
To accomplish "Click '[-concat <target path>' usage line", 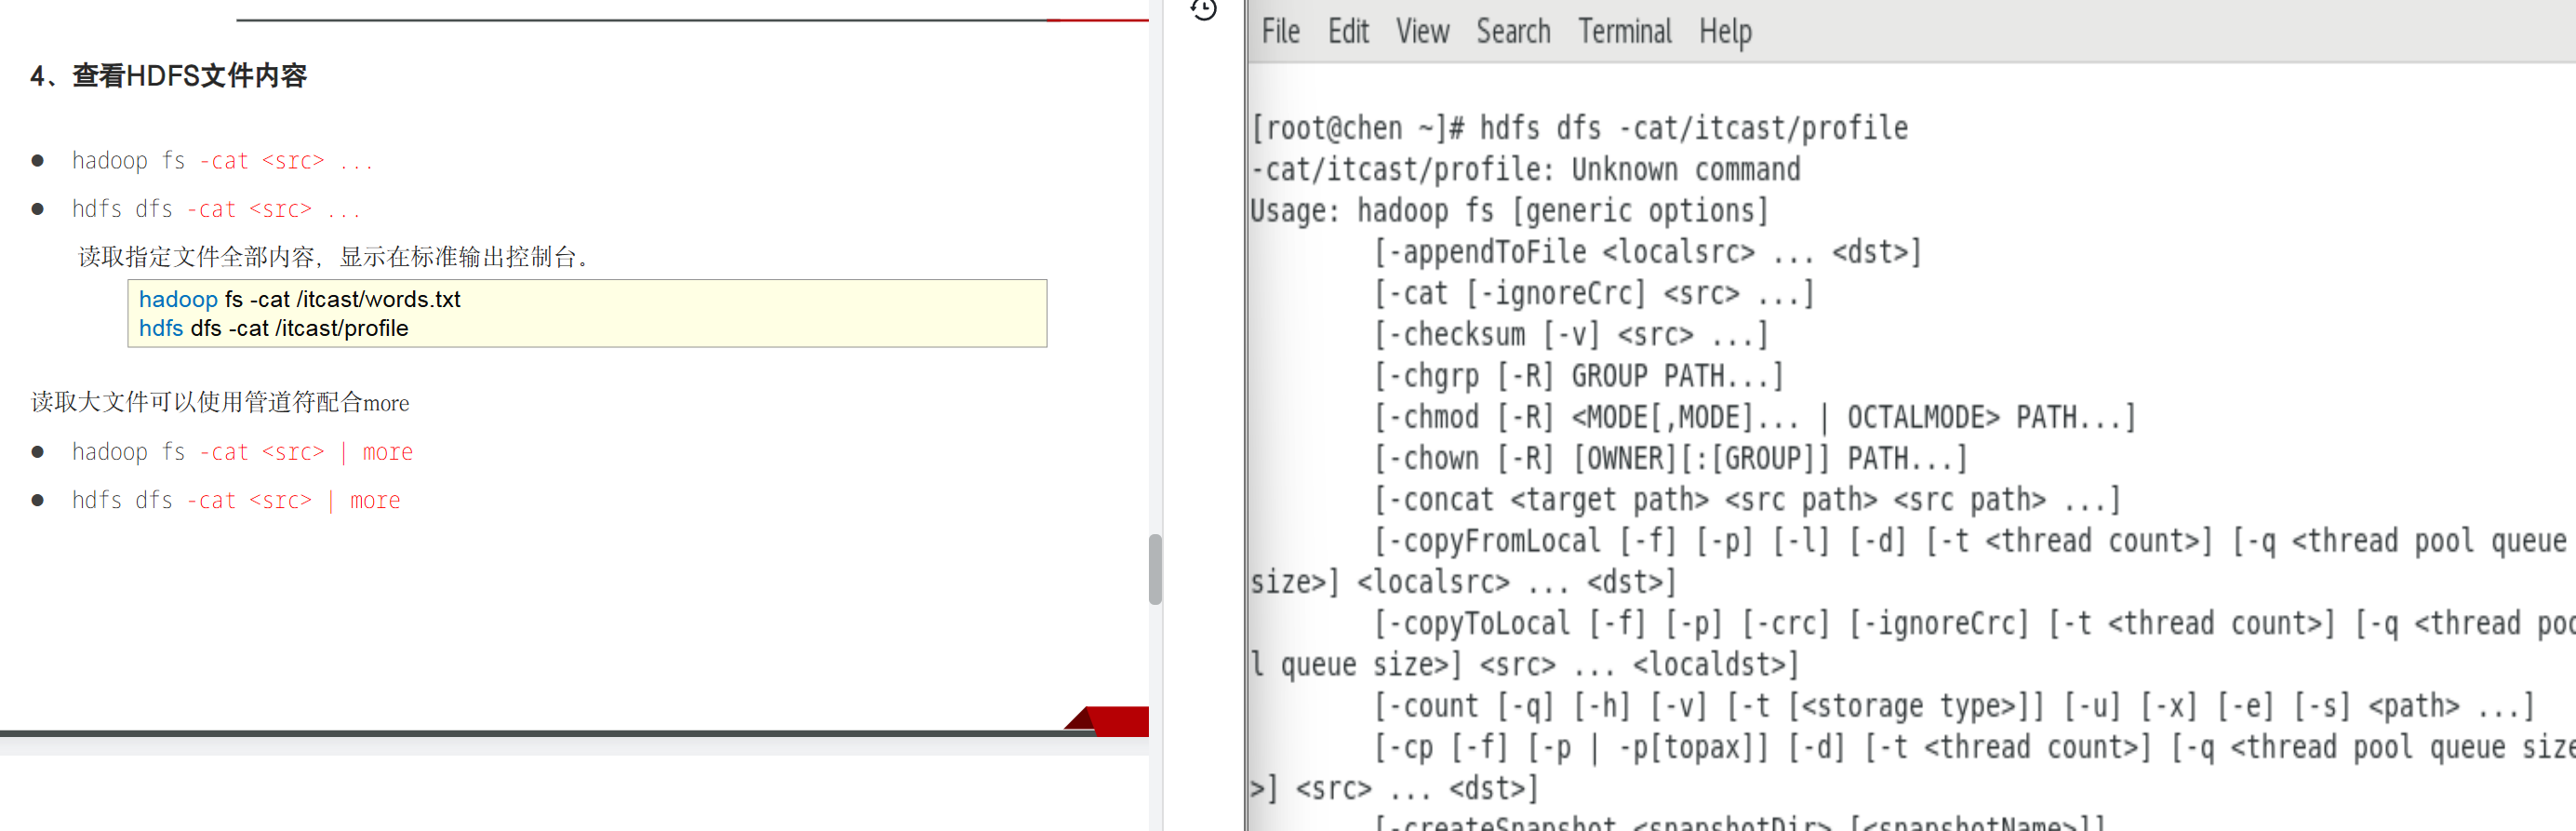I will click(1746, 500).
